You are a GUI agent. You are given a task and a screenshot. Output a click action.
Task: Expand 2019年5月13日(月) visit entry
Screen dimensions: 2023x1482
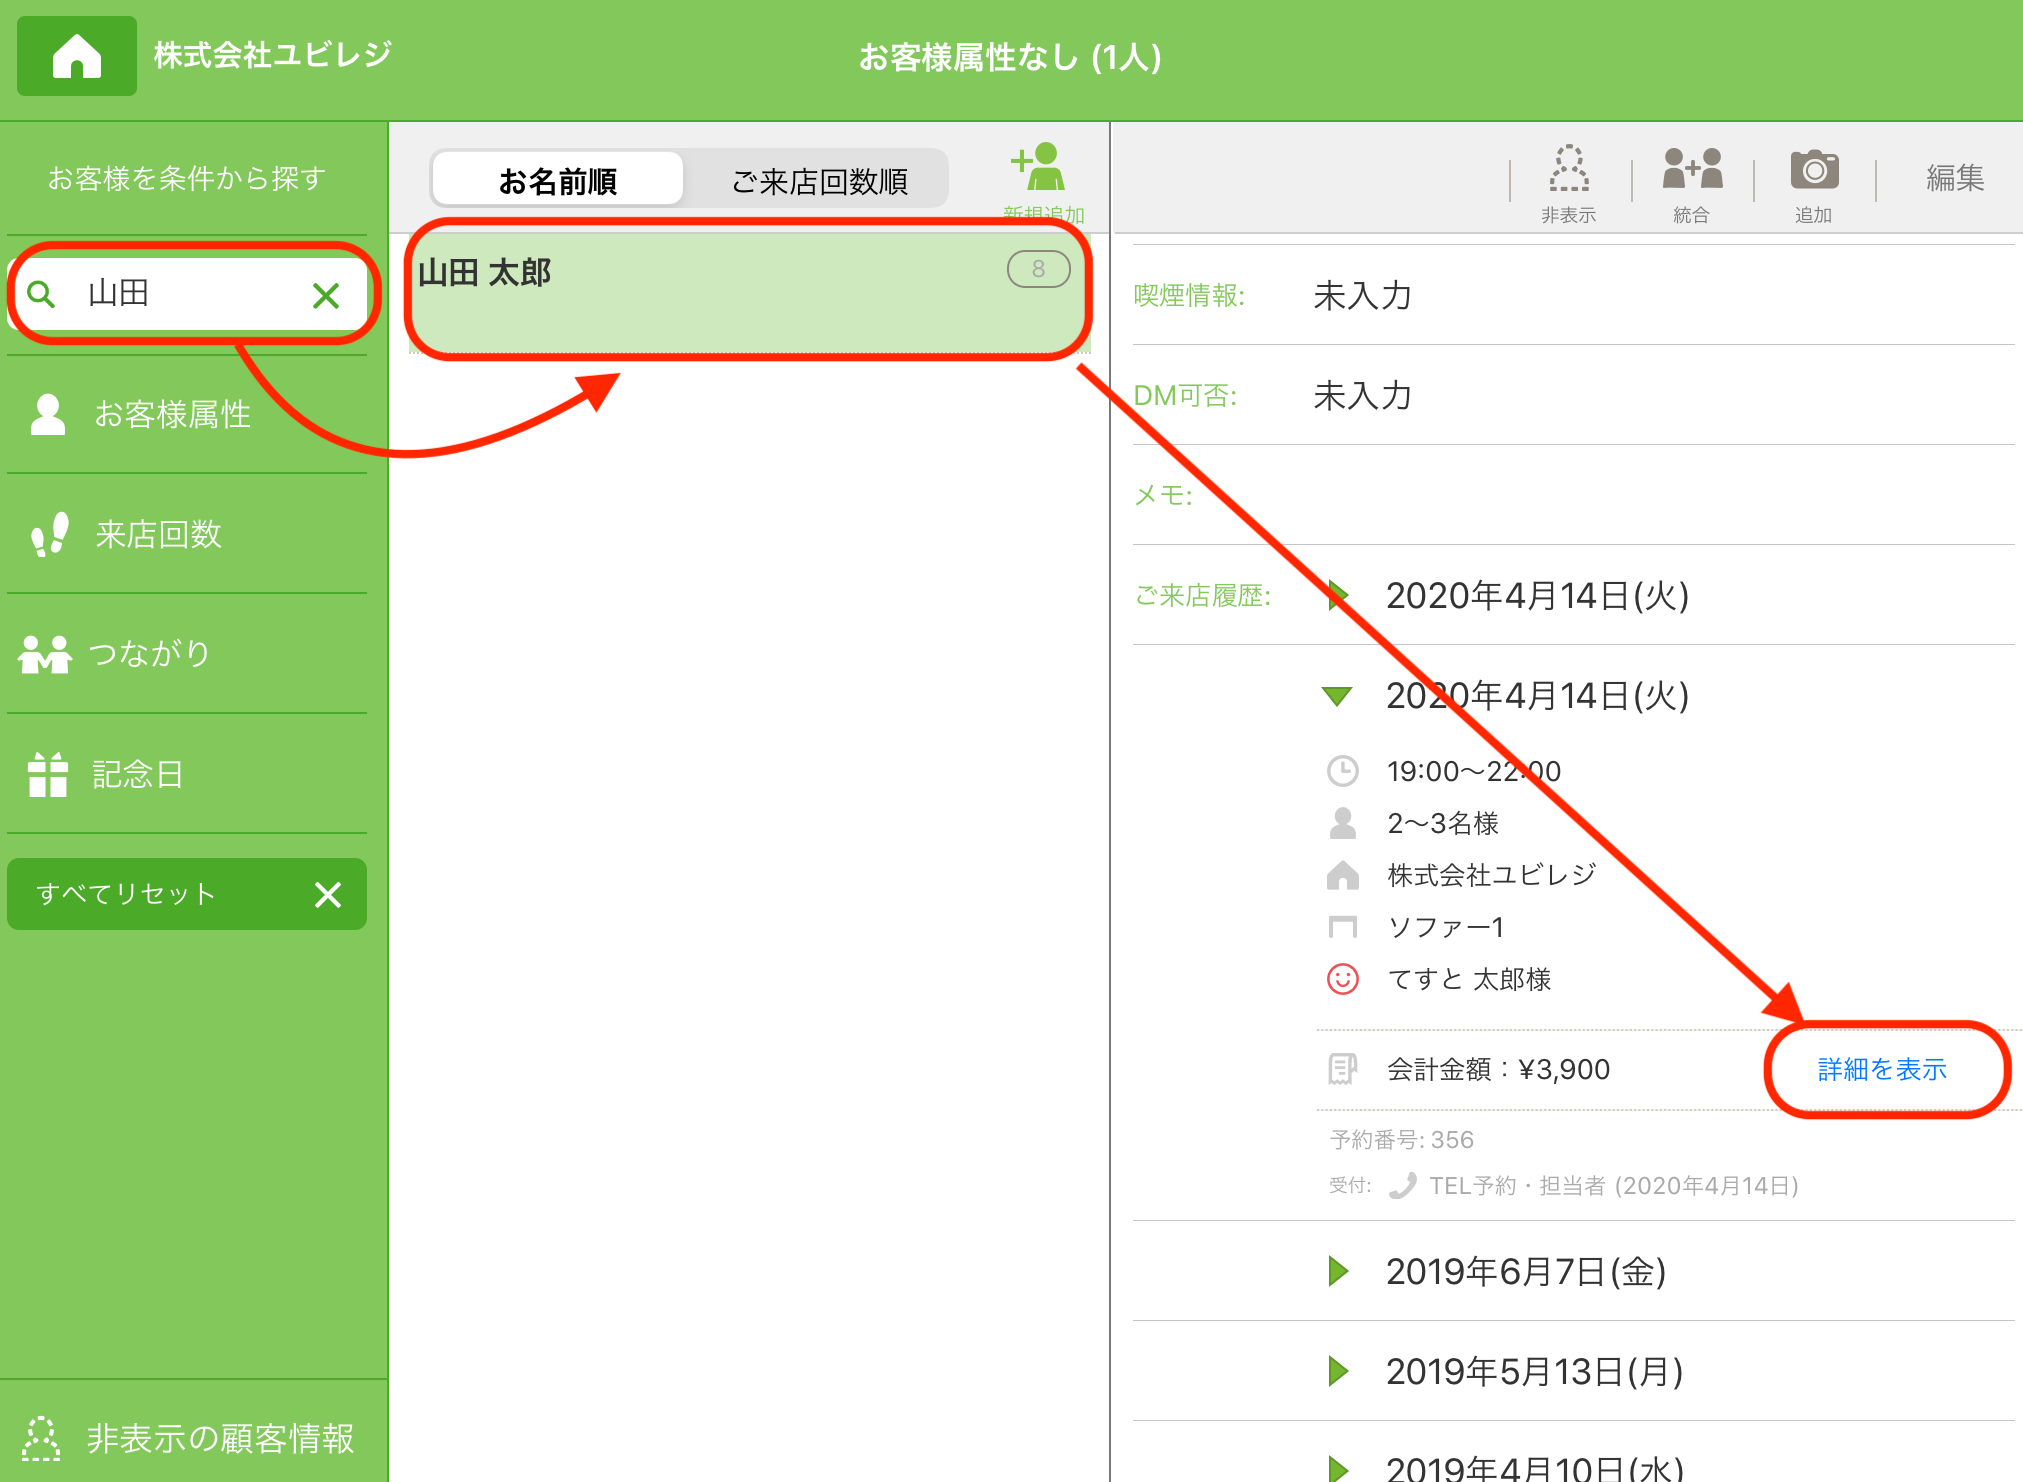[x=1338, y=1372]
